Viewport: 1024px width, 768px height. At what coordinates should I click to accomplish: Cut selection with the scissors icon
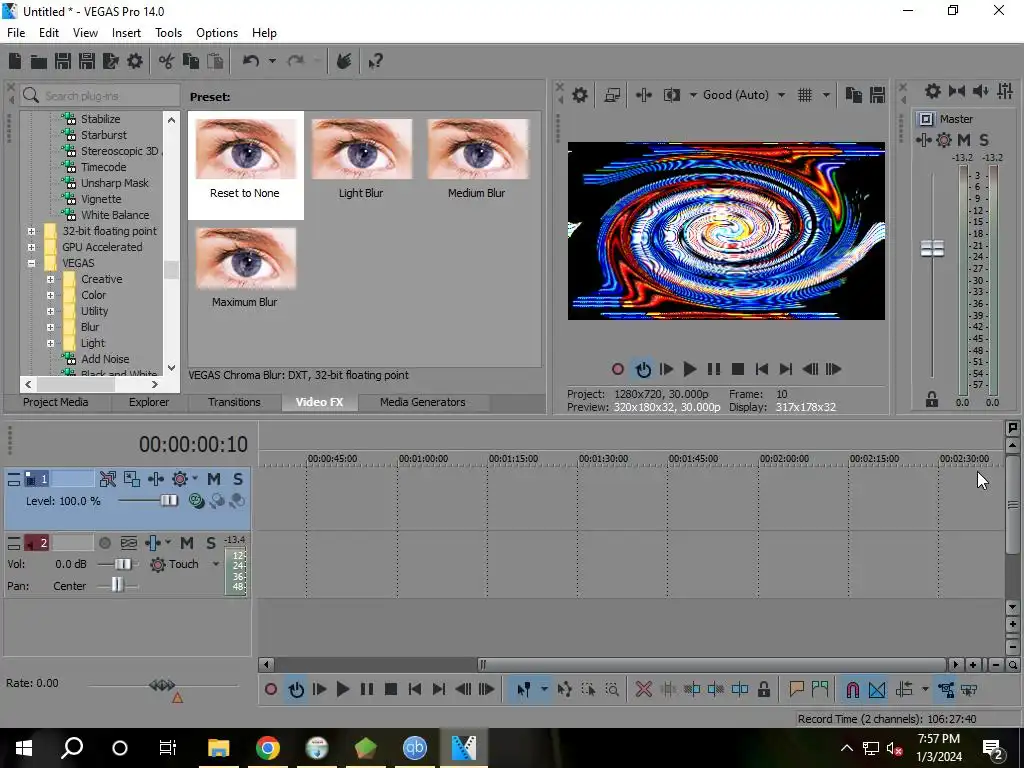tap(167, 61)
